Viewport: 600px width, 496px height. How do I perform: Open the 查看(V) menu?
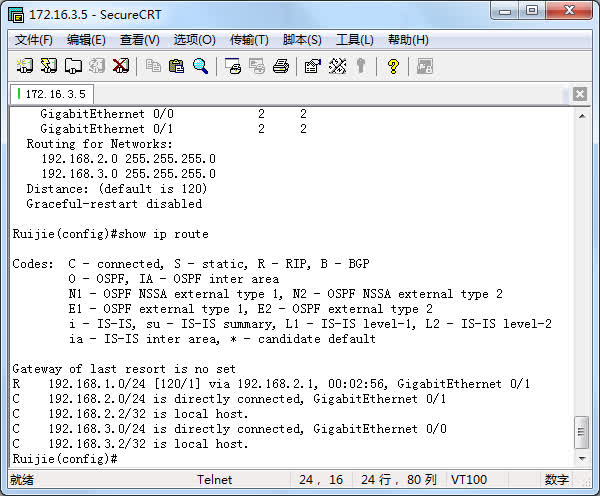point(140,40)
